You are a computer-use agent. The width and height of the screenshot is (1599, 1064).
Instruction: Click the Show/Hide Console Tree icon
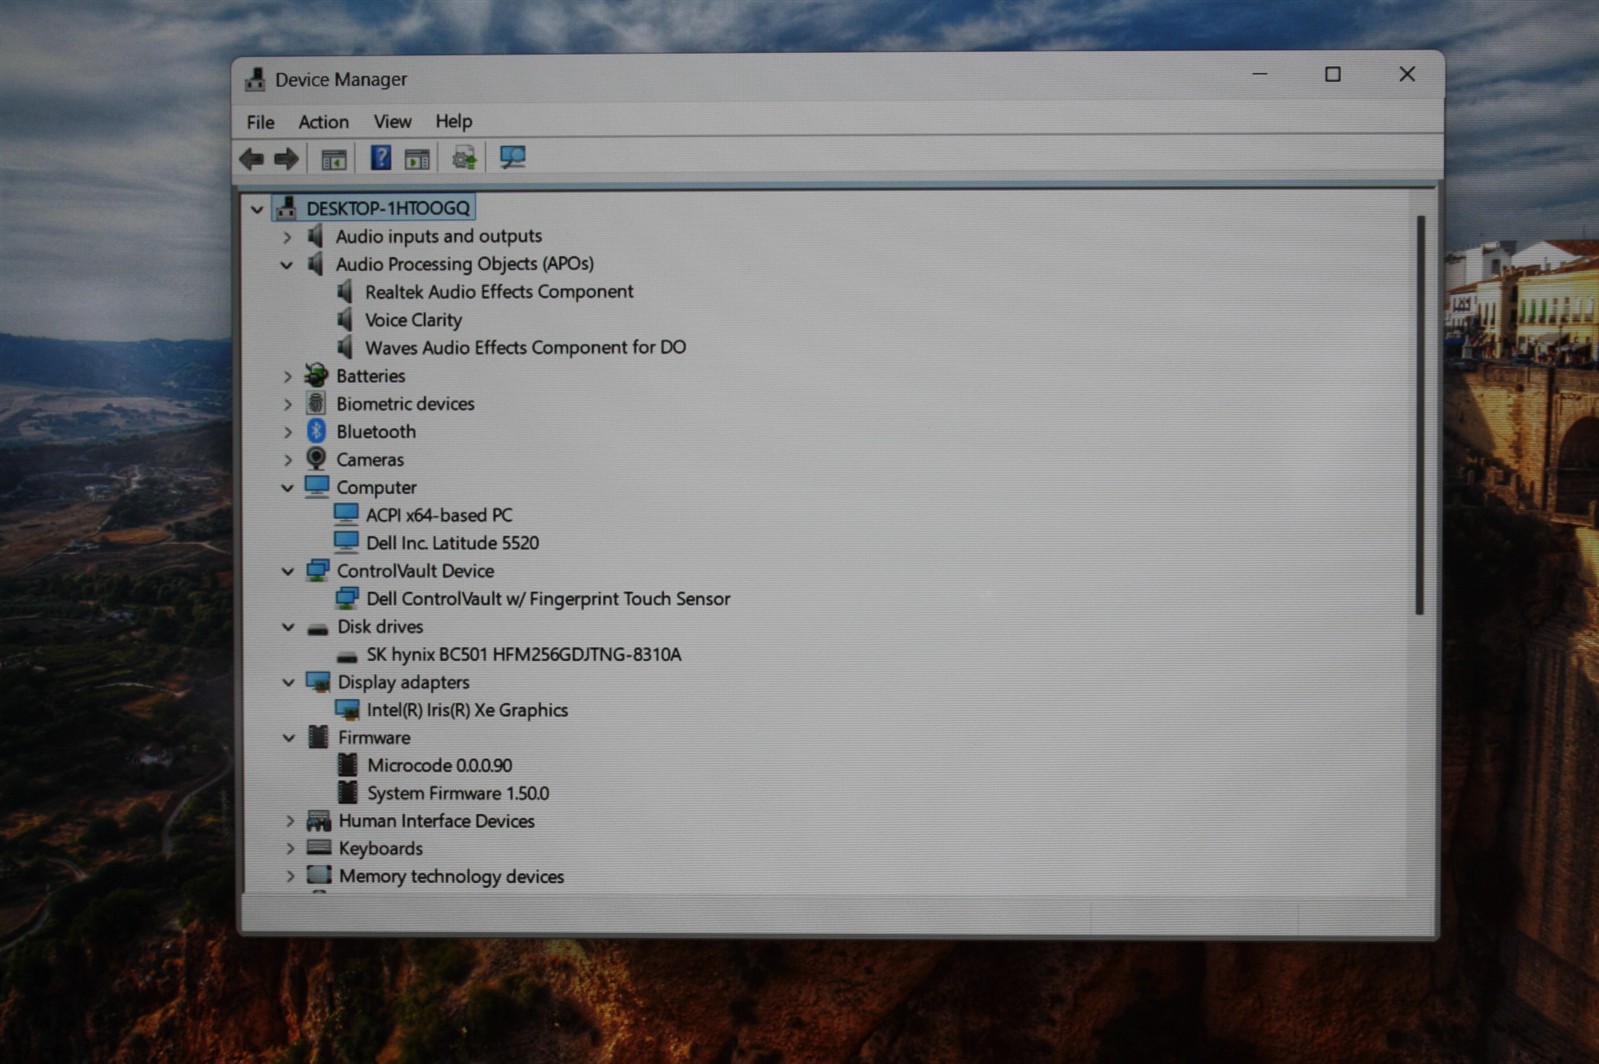click(x=334, y=158)
